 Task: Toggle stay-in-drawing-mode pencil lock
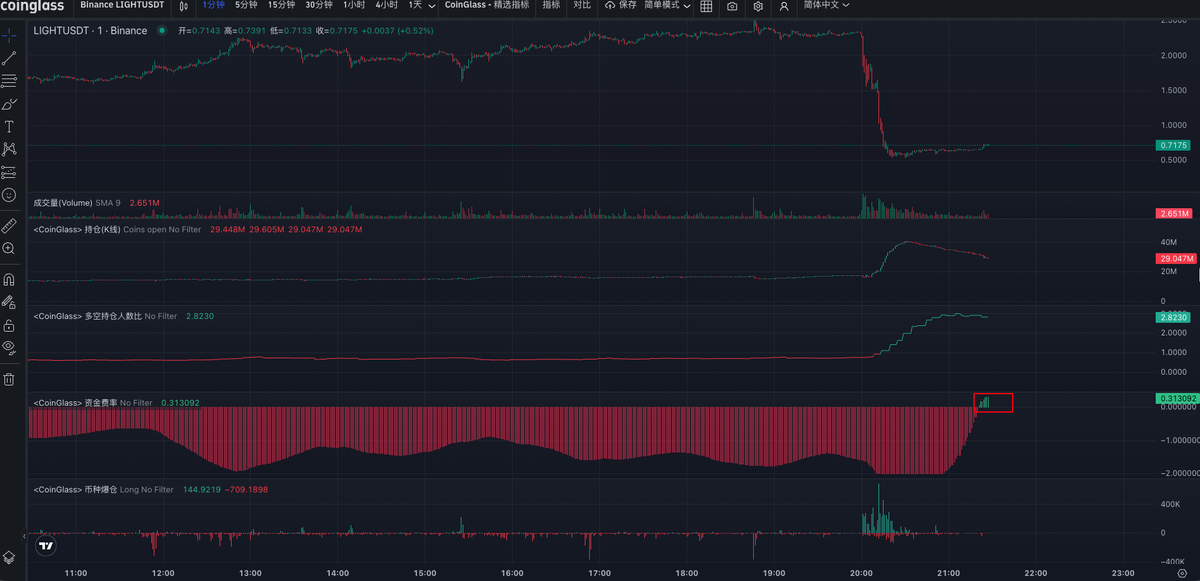9,301
